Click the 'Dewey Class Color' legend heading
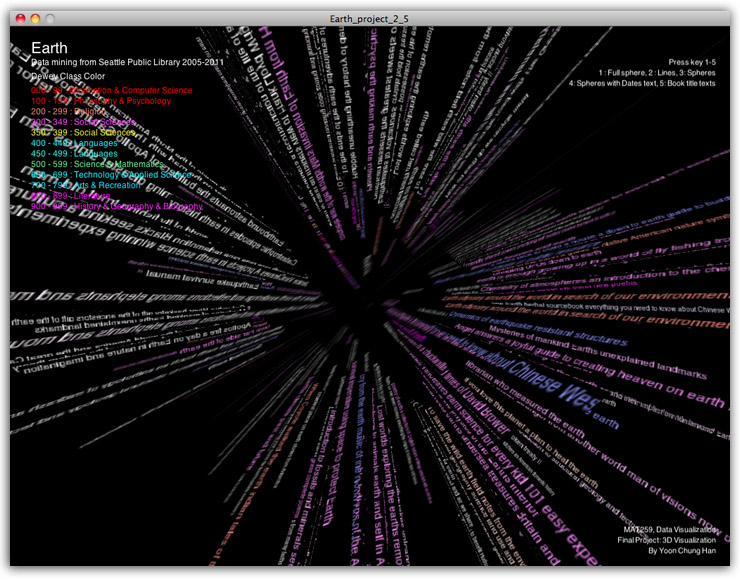The width and height of the screenshot is (740, 580). tap(68, 76)
